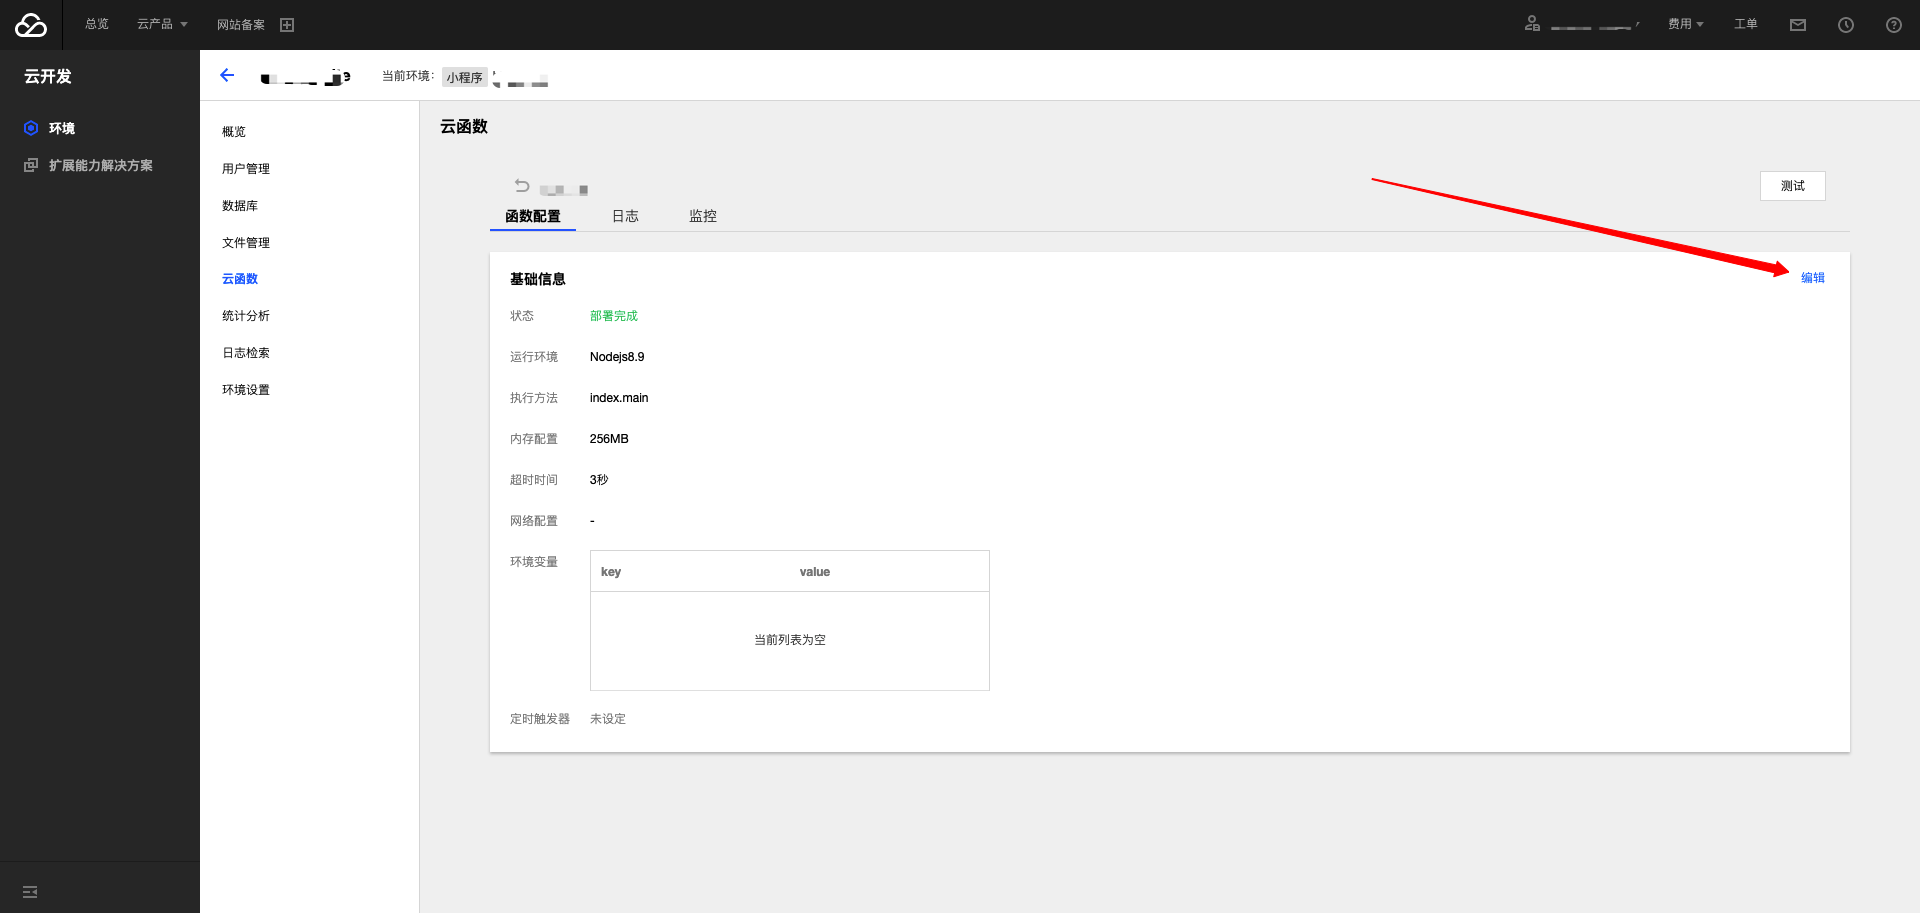Screen dimensions: 1921x913
Task: Click the value column header
Action: pos(815,572)
